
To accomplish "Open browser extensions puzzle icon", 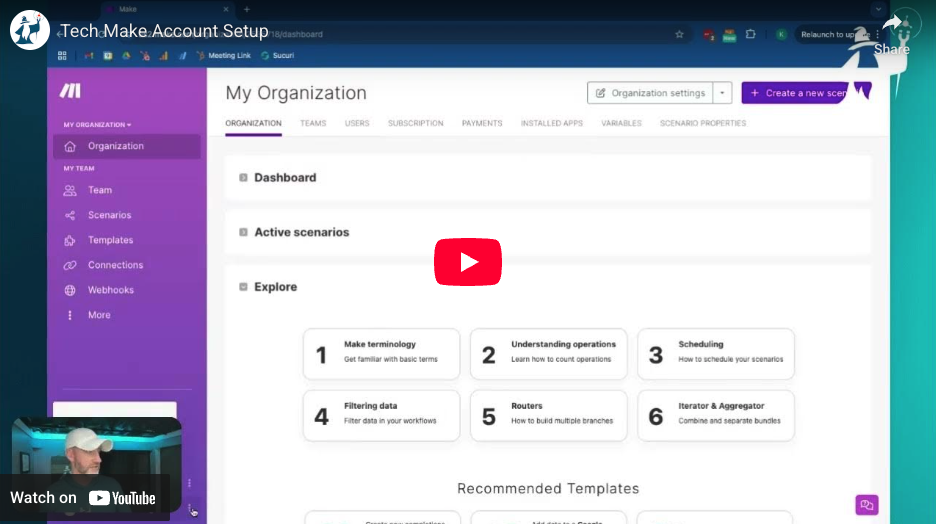I will coord(750,34).
